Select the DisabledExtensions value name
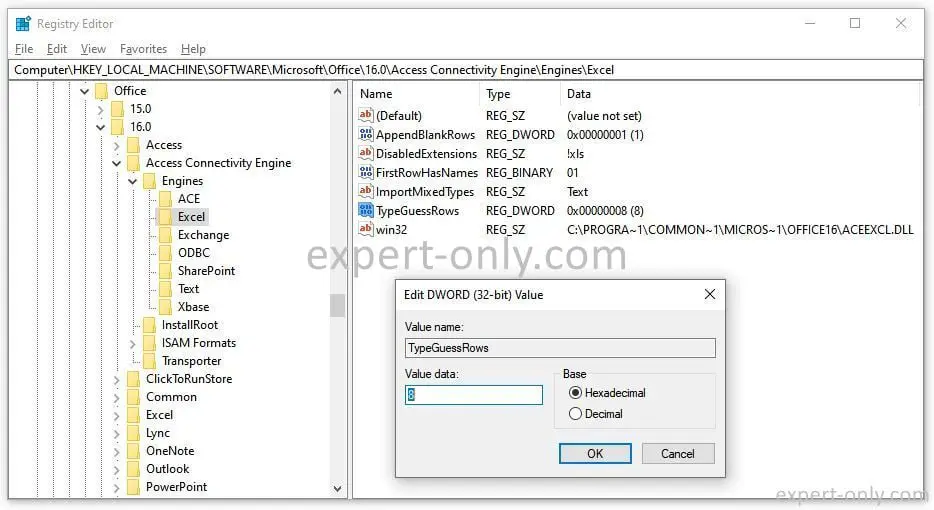934x510 pixels. click(426, 154)
